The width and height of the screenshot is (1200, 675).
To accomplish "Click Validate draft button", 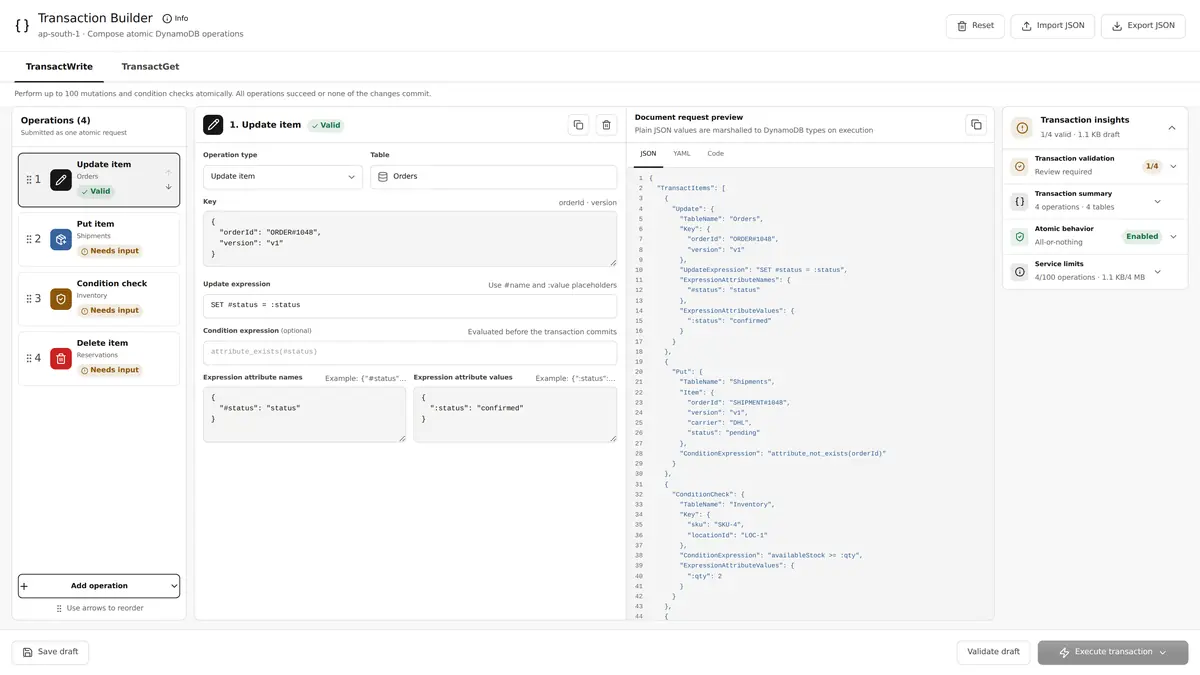I will click(993, 652).
